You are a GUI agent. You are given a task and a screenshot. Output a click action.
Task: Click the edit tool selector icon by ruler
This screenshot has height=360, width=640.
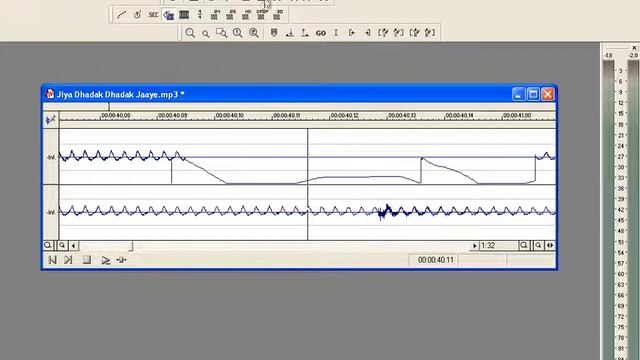[x=51, y=120]
